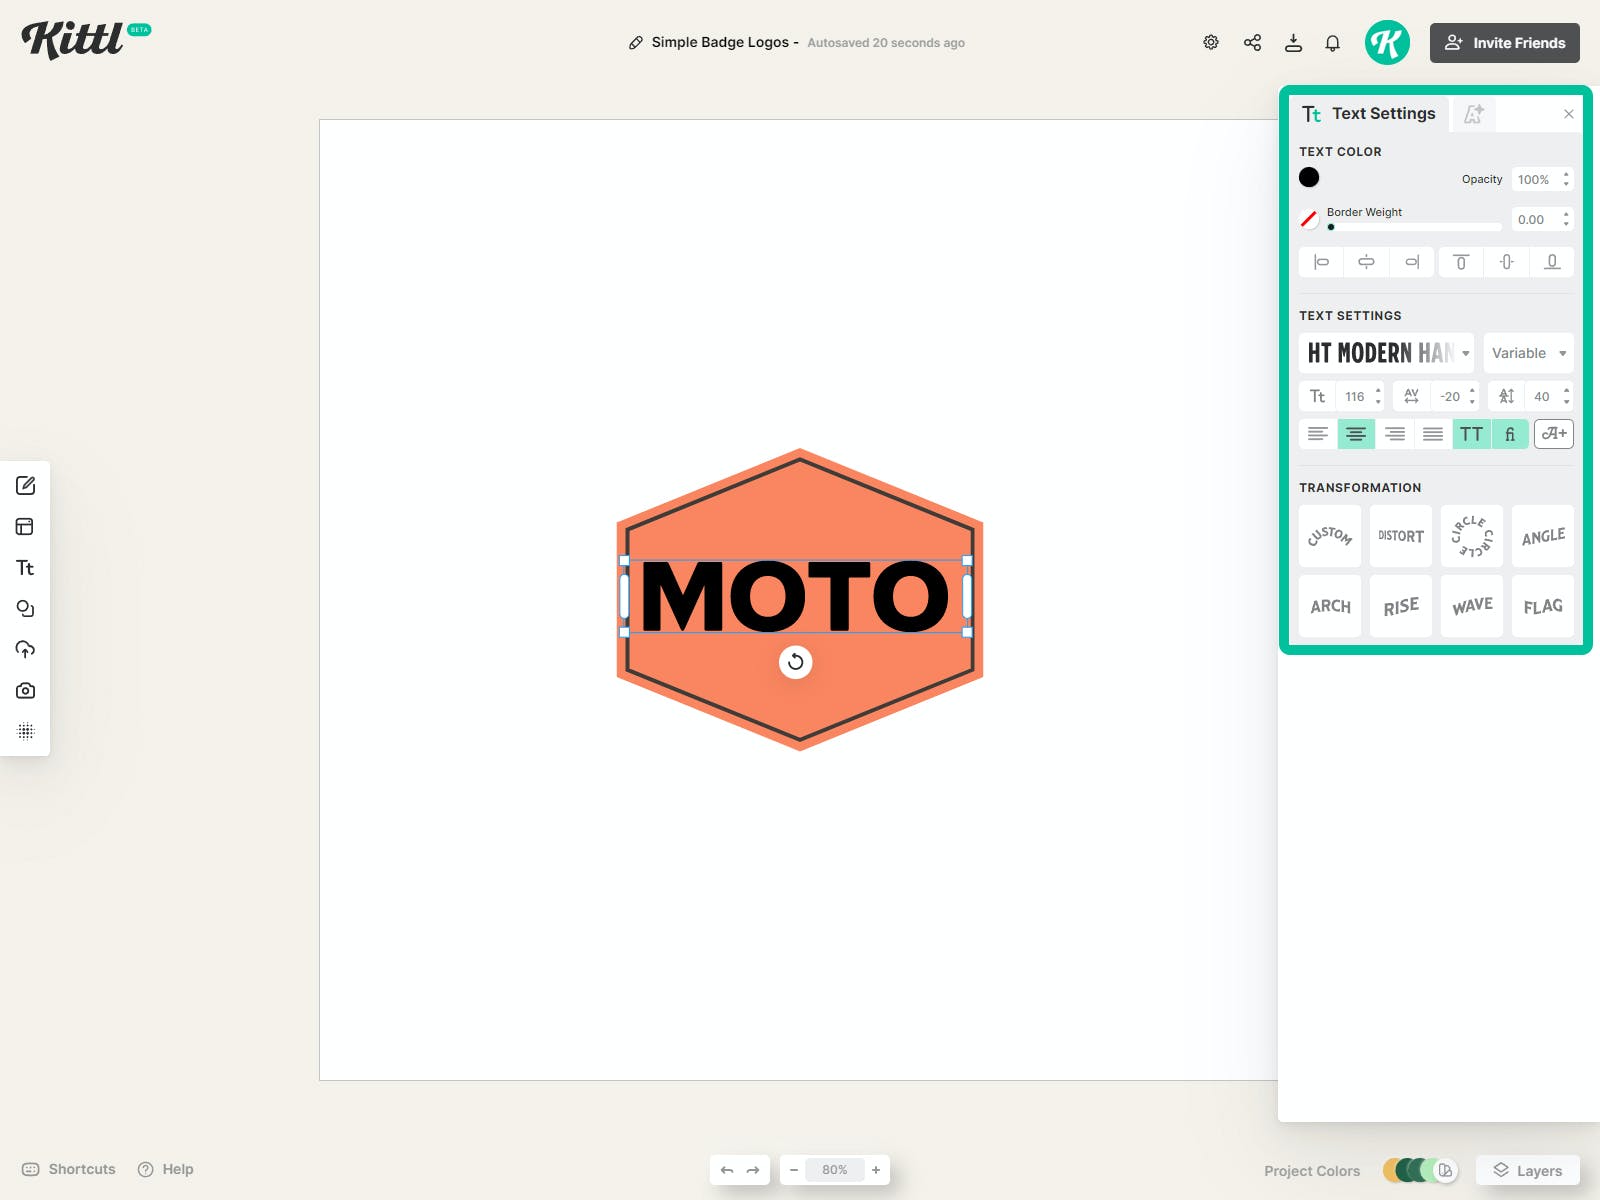Apply Arch transformation
1600x1200 pixels.
pos(1330,606)
